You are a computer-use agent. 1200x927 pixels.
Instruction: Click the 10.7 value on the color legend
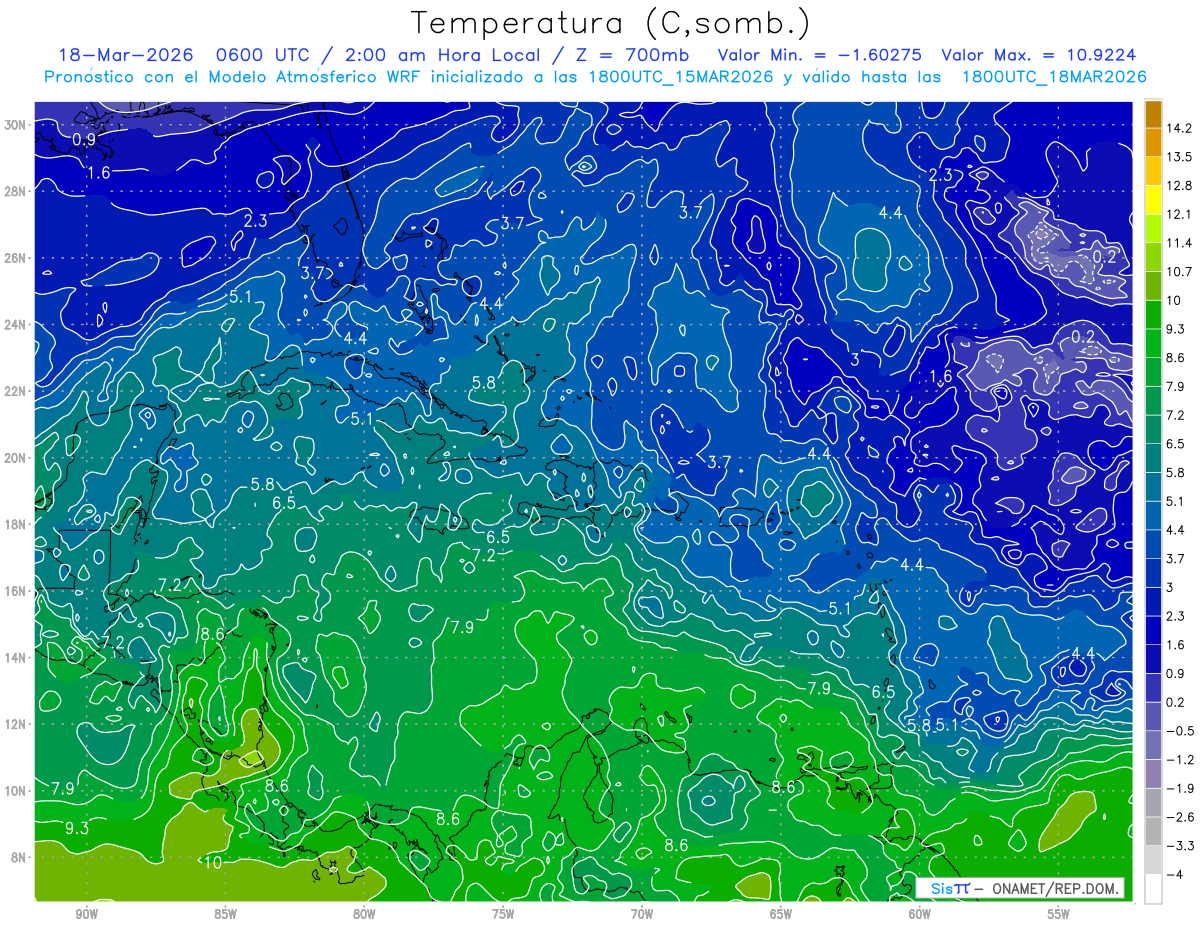1178,271
